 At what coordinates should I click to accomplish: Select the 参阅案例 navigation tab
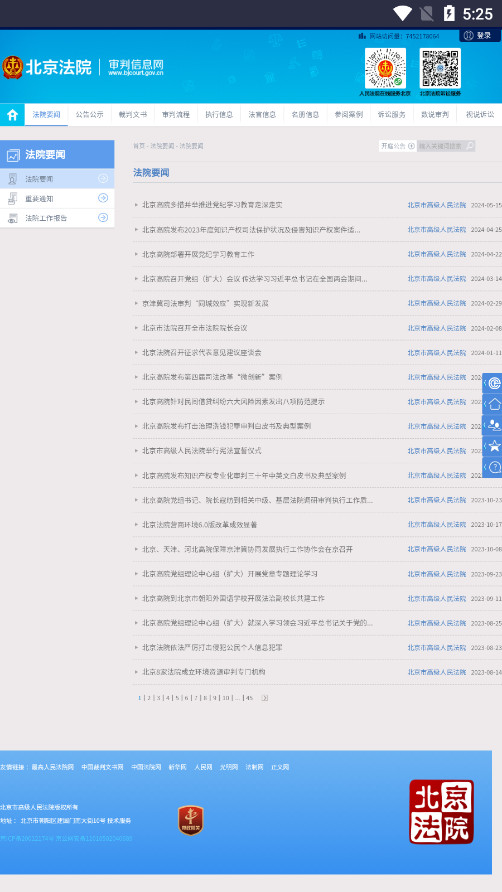(x=349, y=114)
